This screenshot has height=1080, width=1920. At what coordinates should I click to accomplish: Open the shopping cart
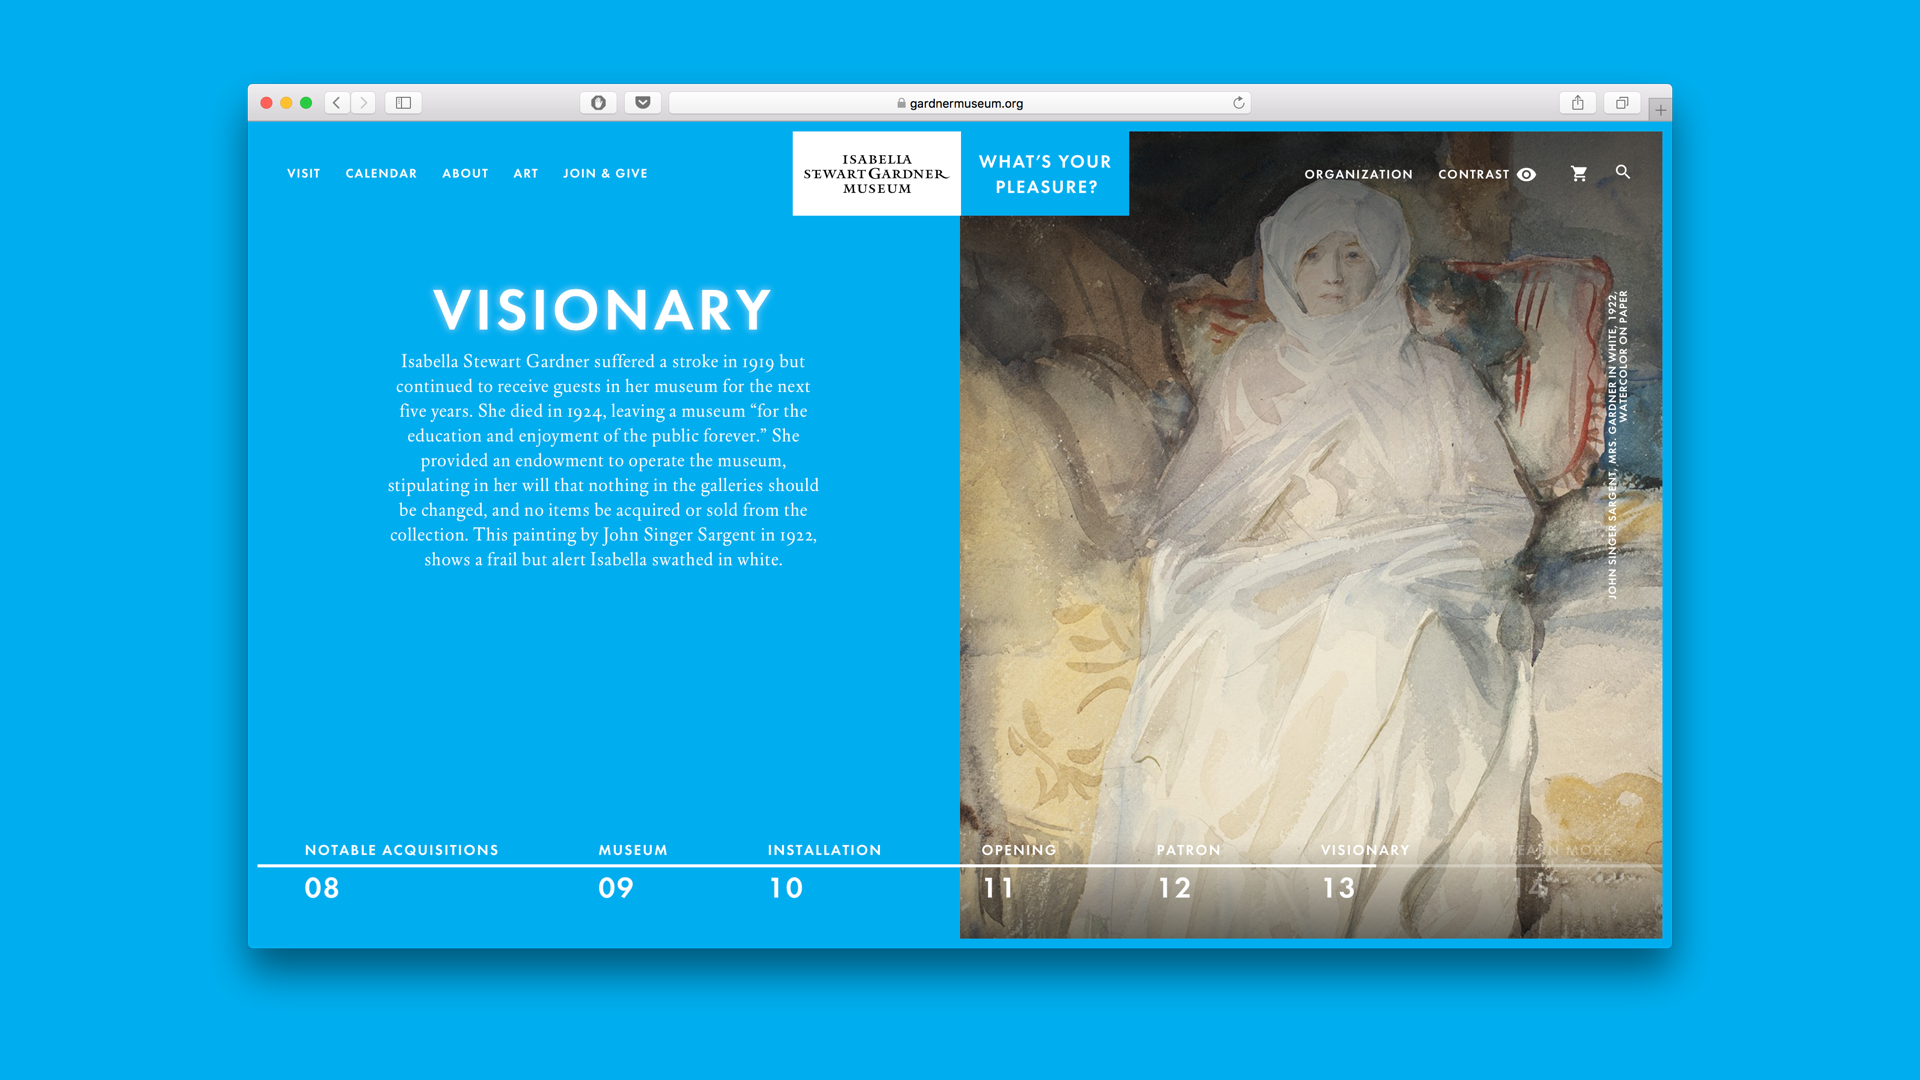point(1579,174)
